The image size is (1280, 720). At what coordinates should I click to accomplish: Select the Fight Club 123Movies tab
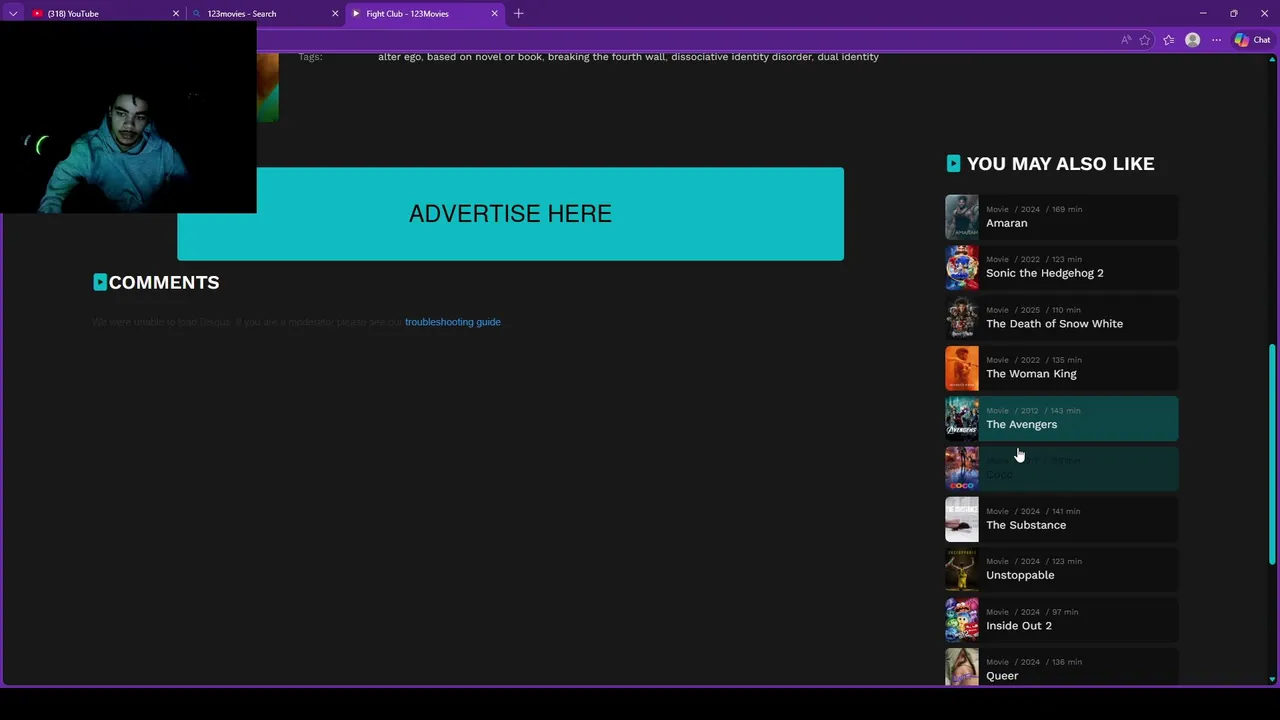pos(425,13)
